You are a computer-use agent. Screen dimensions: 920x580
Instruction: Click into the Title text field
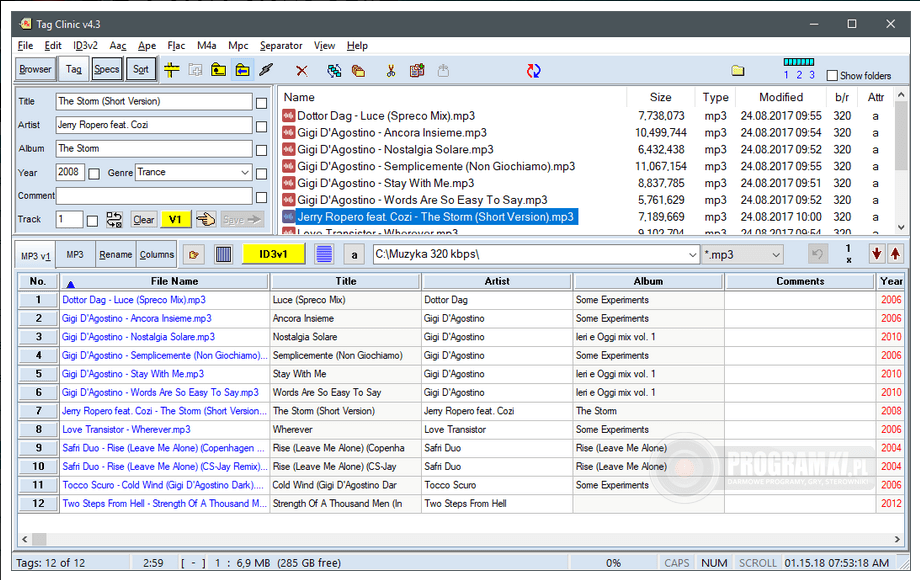point(154,101)
